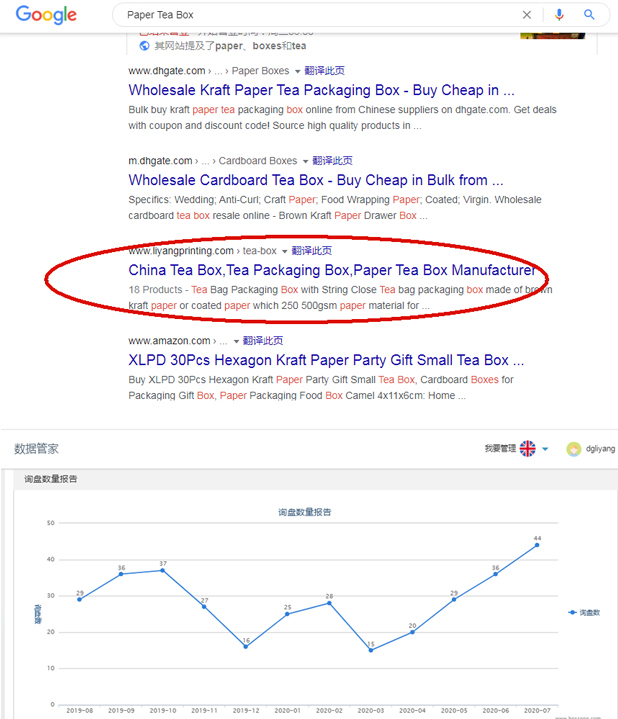
Task: Expand the arrow next to Paper Boxes breadcrumb
Action: (297, 71)
